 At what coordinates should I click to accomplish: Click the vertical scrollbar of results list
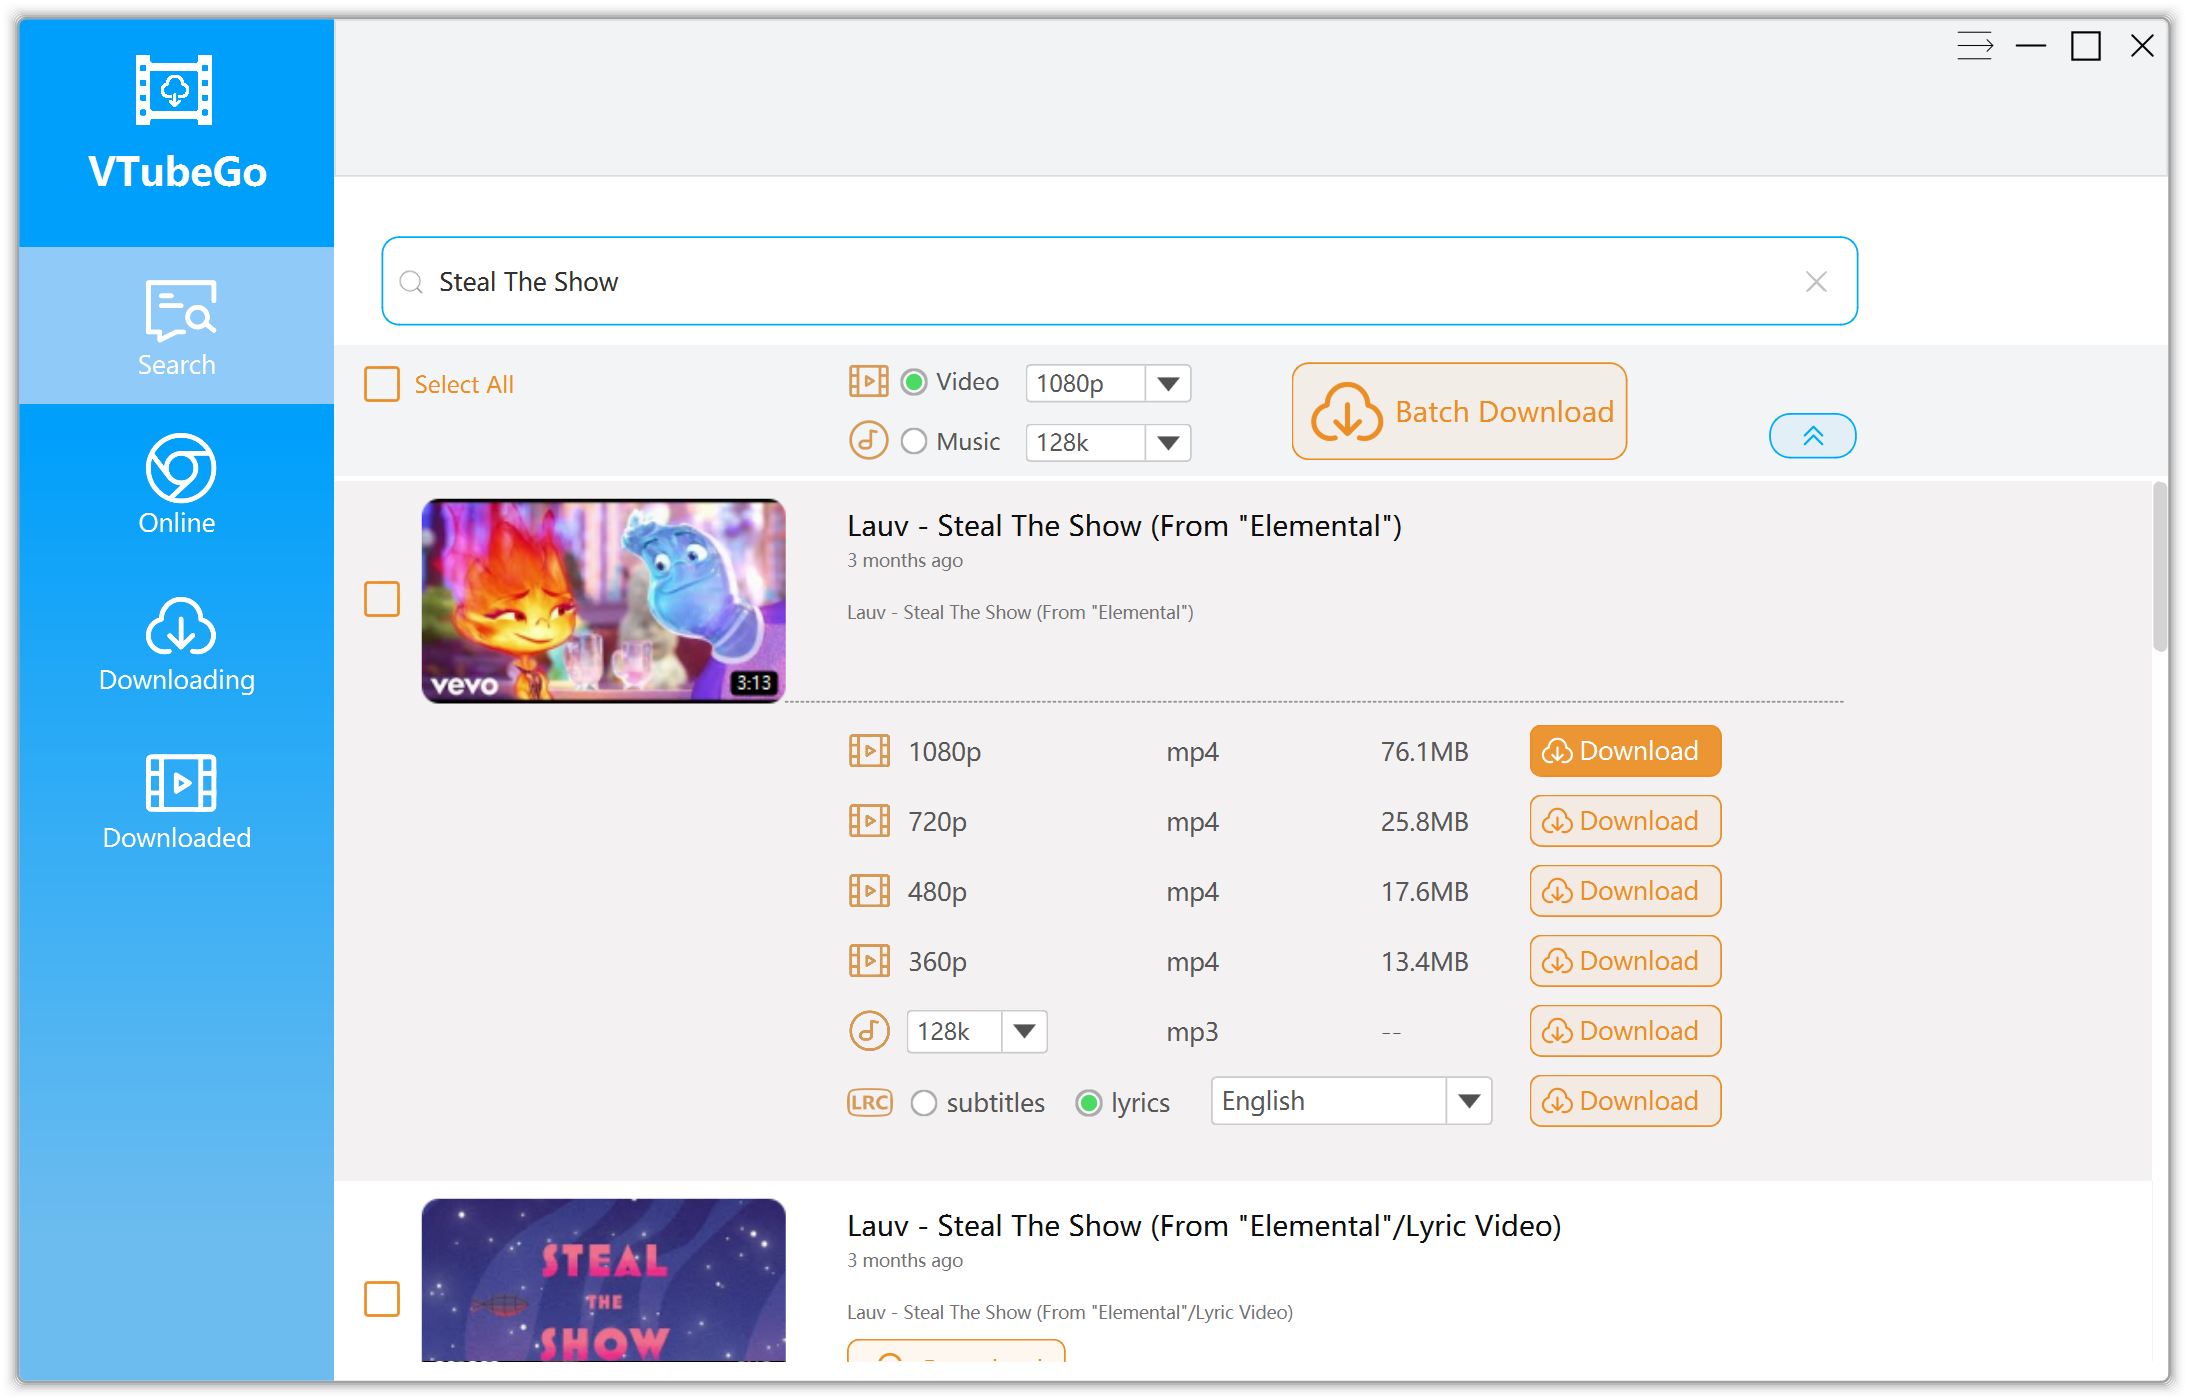(x=2160, y=567)
